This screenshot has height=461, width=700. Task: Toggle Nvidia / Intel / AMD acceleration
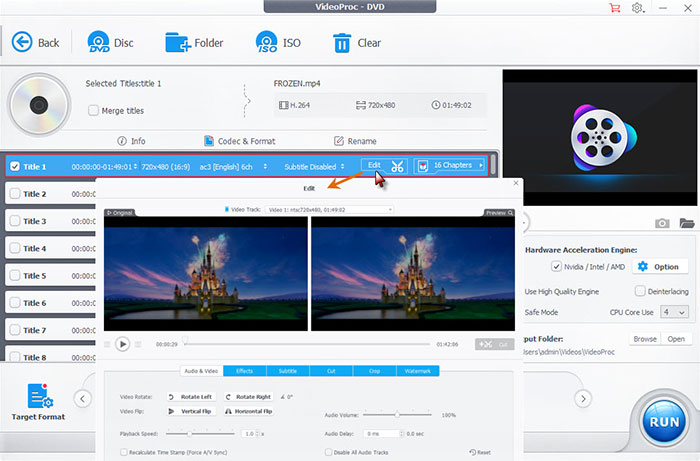click(556, 266)
